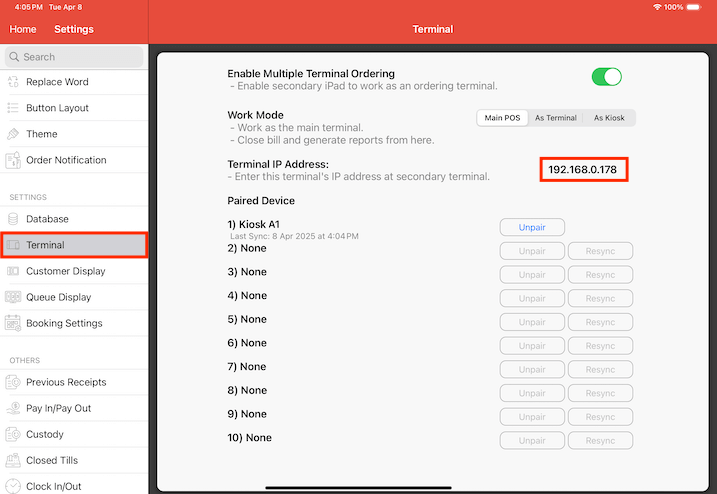The image size is (717, 494).
Task: Click Unpair for device slot 6
Action: pyautogui.click(x=532, y=346)
